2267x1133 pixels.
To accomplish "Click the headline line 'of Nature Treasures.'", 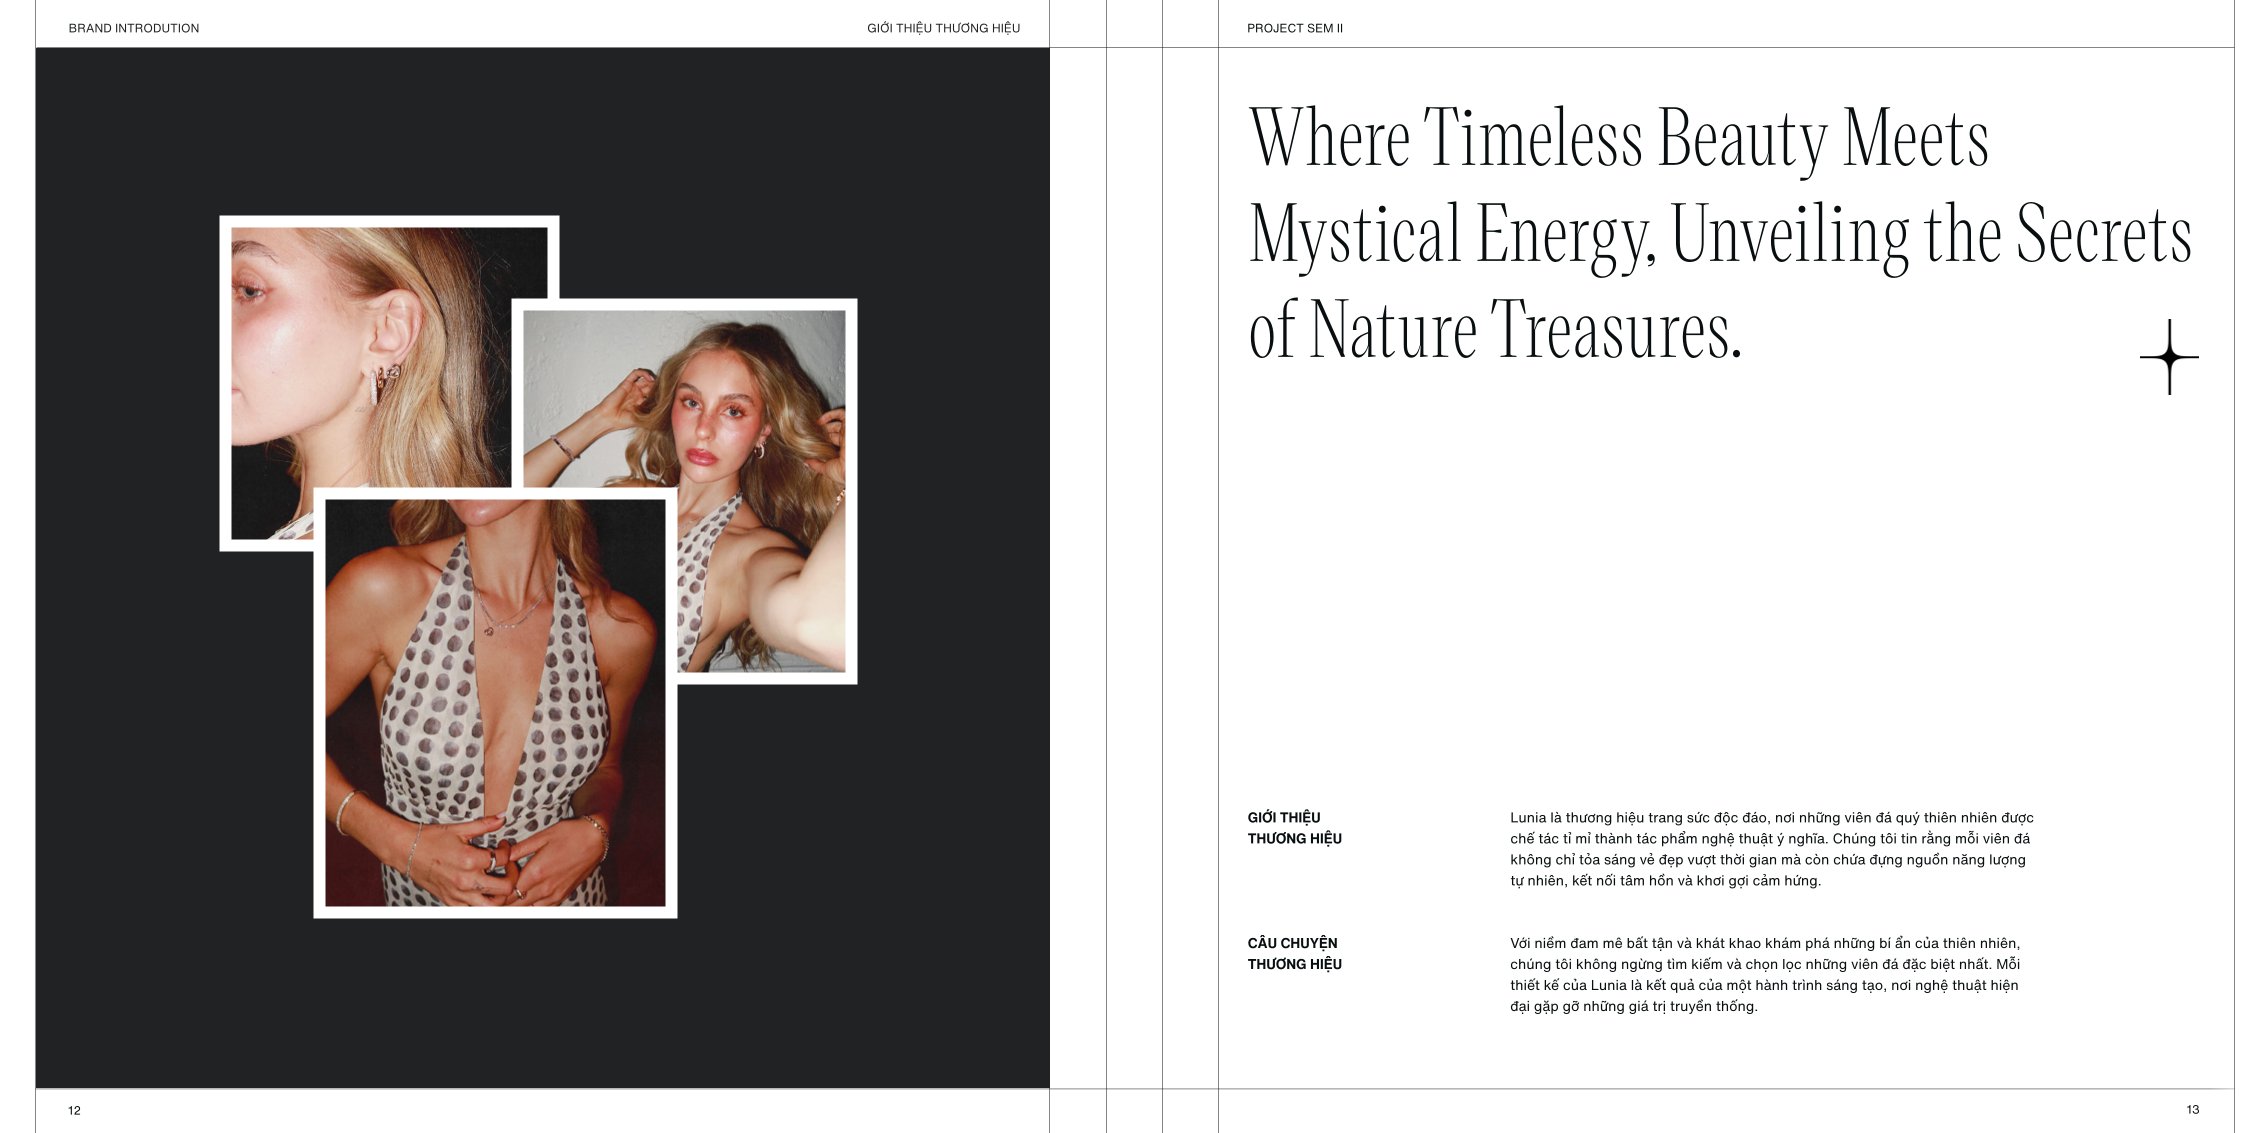I will (1495, 329).
